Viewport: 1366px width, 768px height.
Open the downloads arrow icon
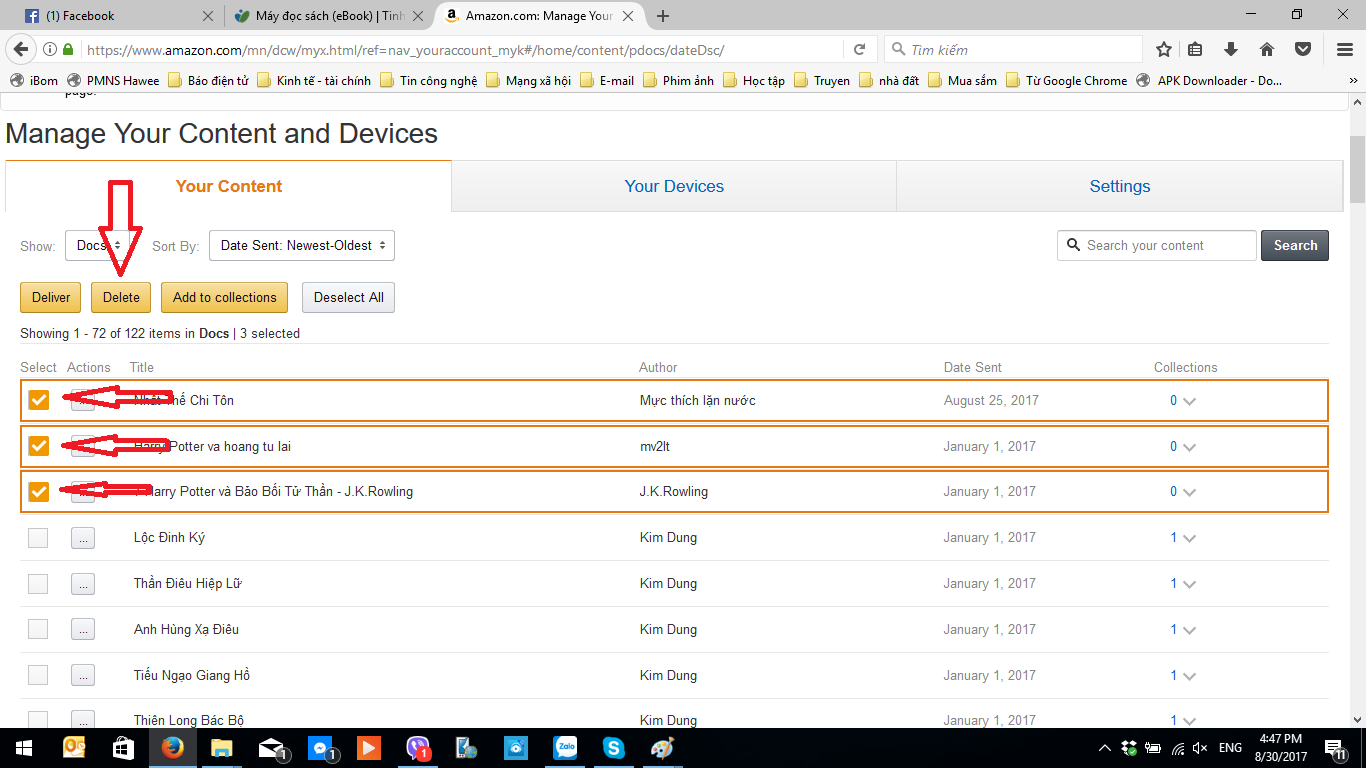click(x=1231, y=49)
